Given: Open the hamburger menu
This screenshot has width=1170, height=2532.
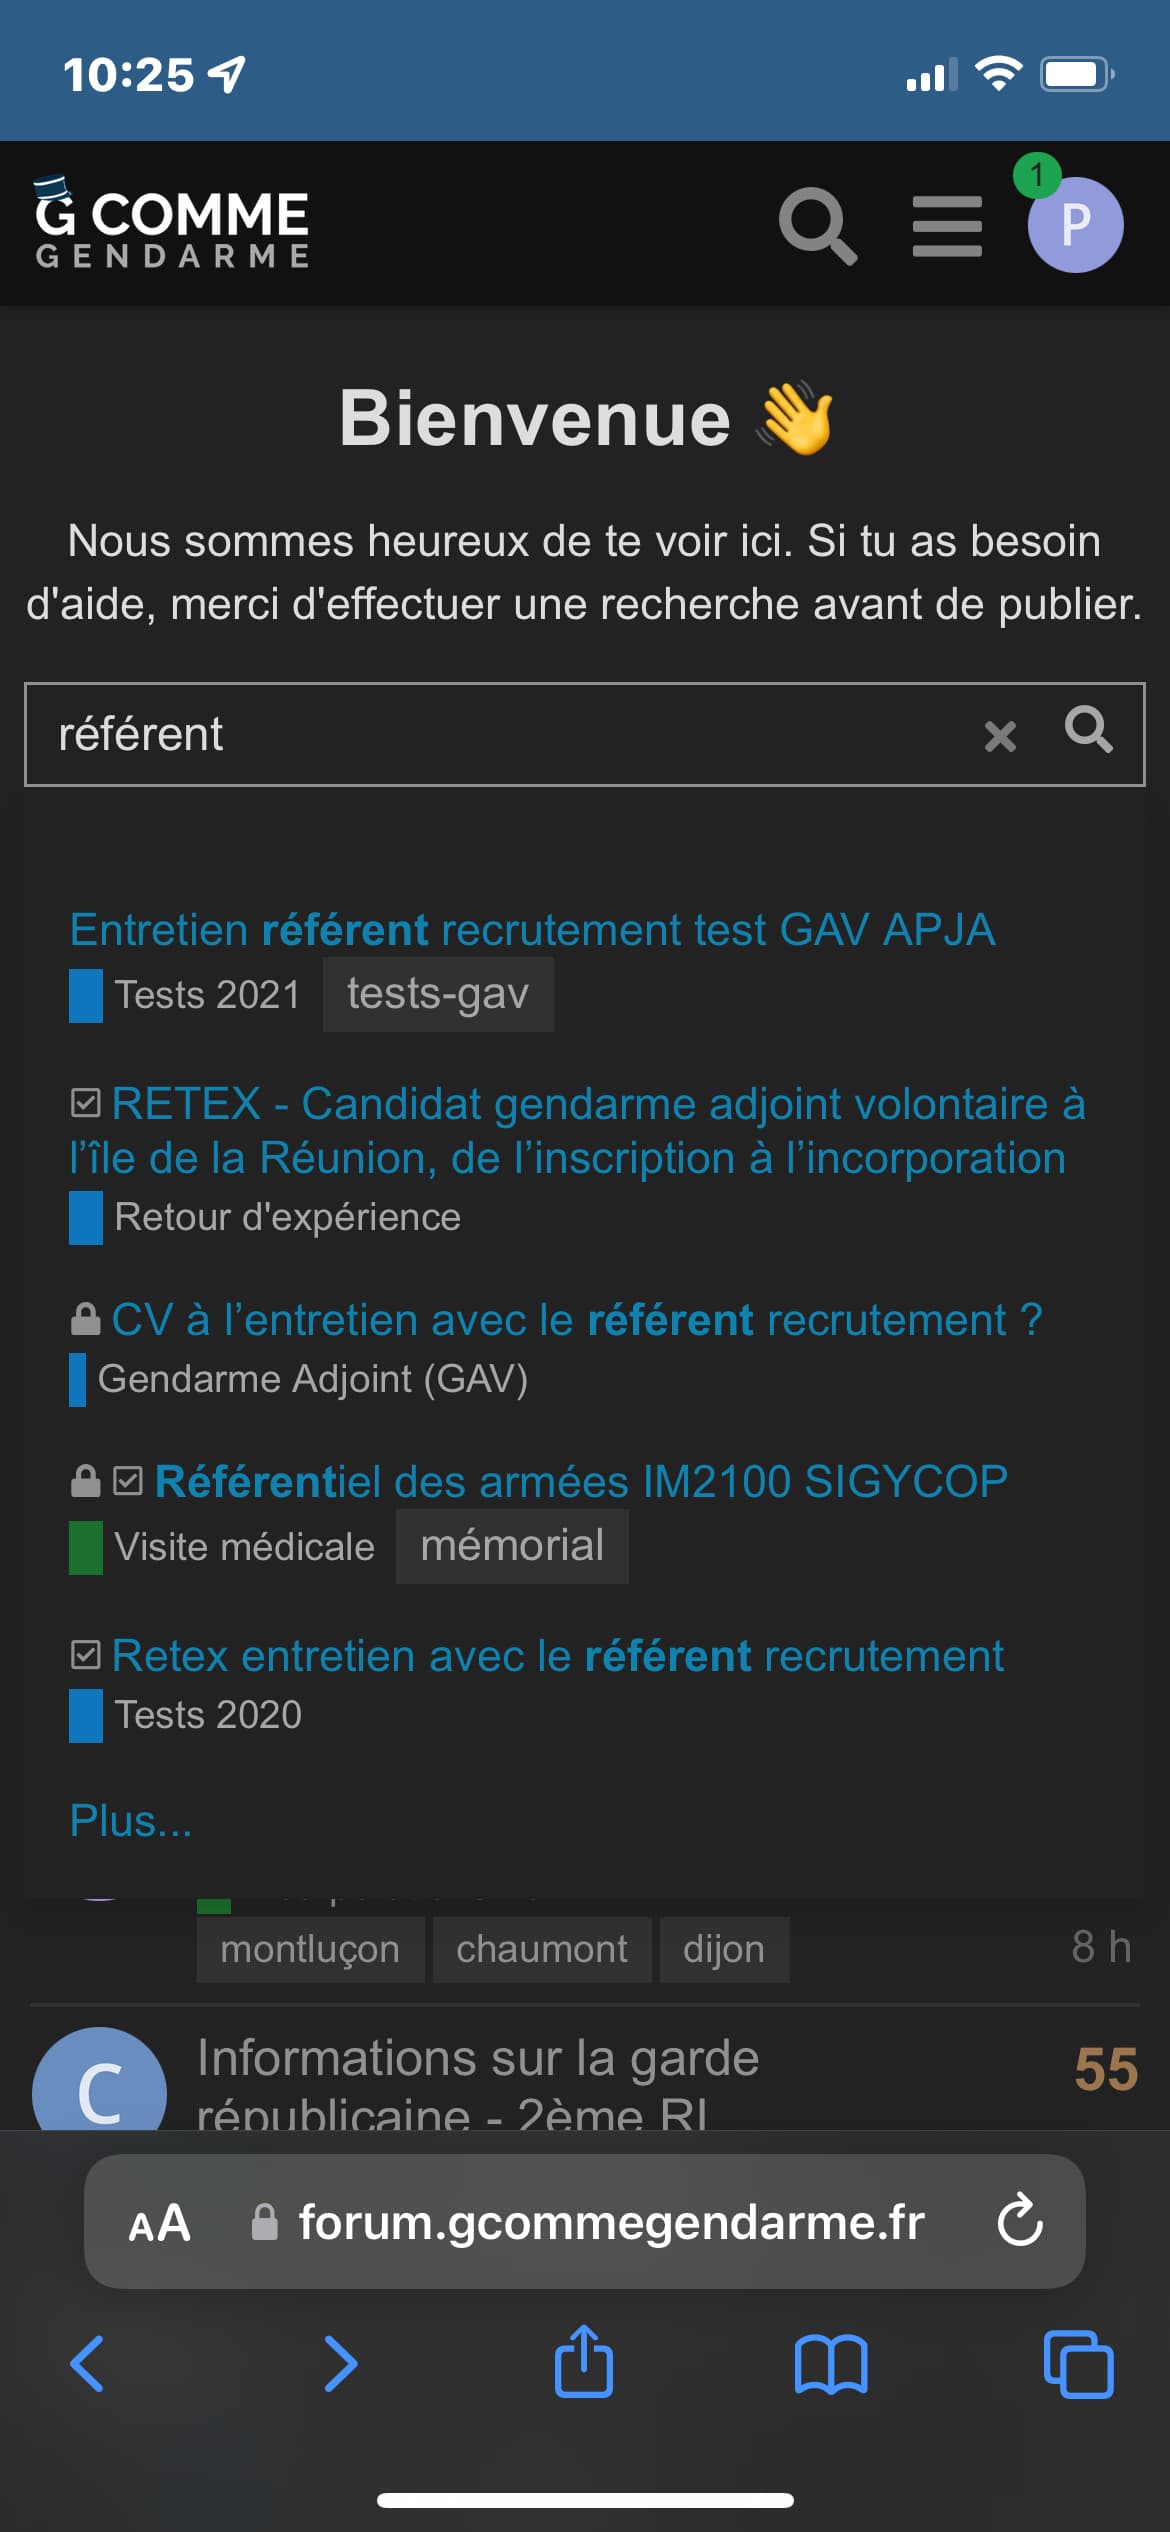Looking at the screenshot, I should (x=947, y=225).
